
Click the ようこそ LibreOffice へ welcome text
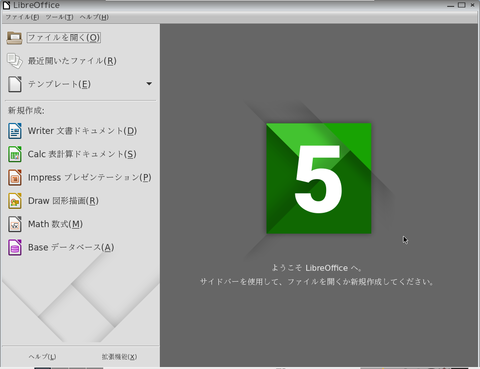[x=317, y=268]
